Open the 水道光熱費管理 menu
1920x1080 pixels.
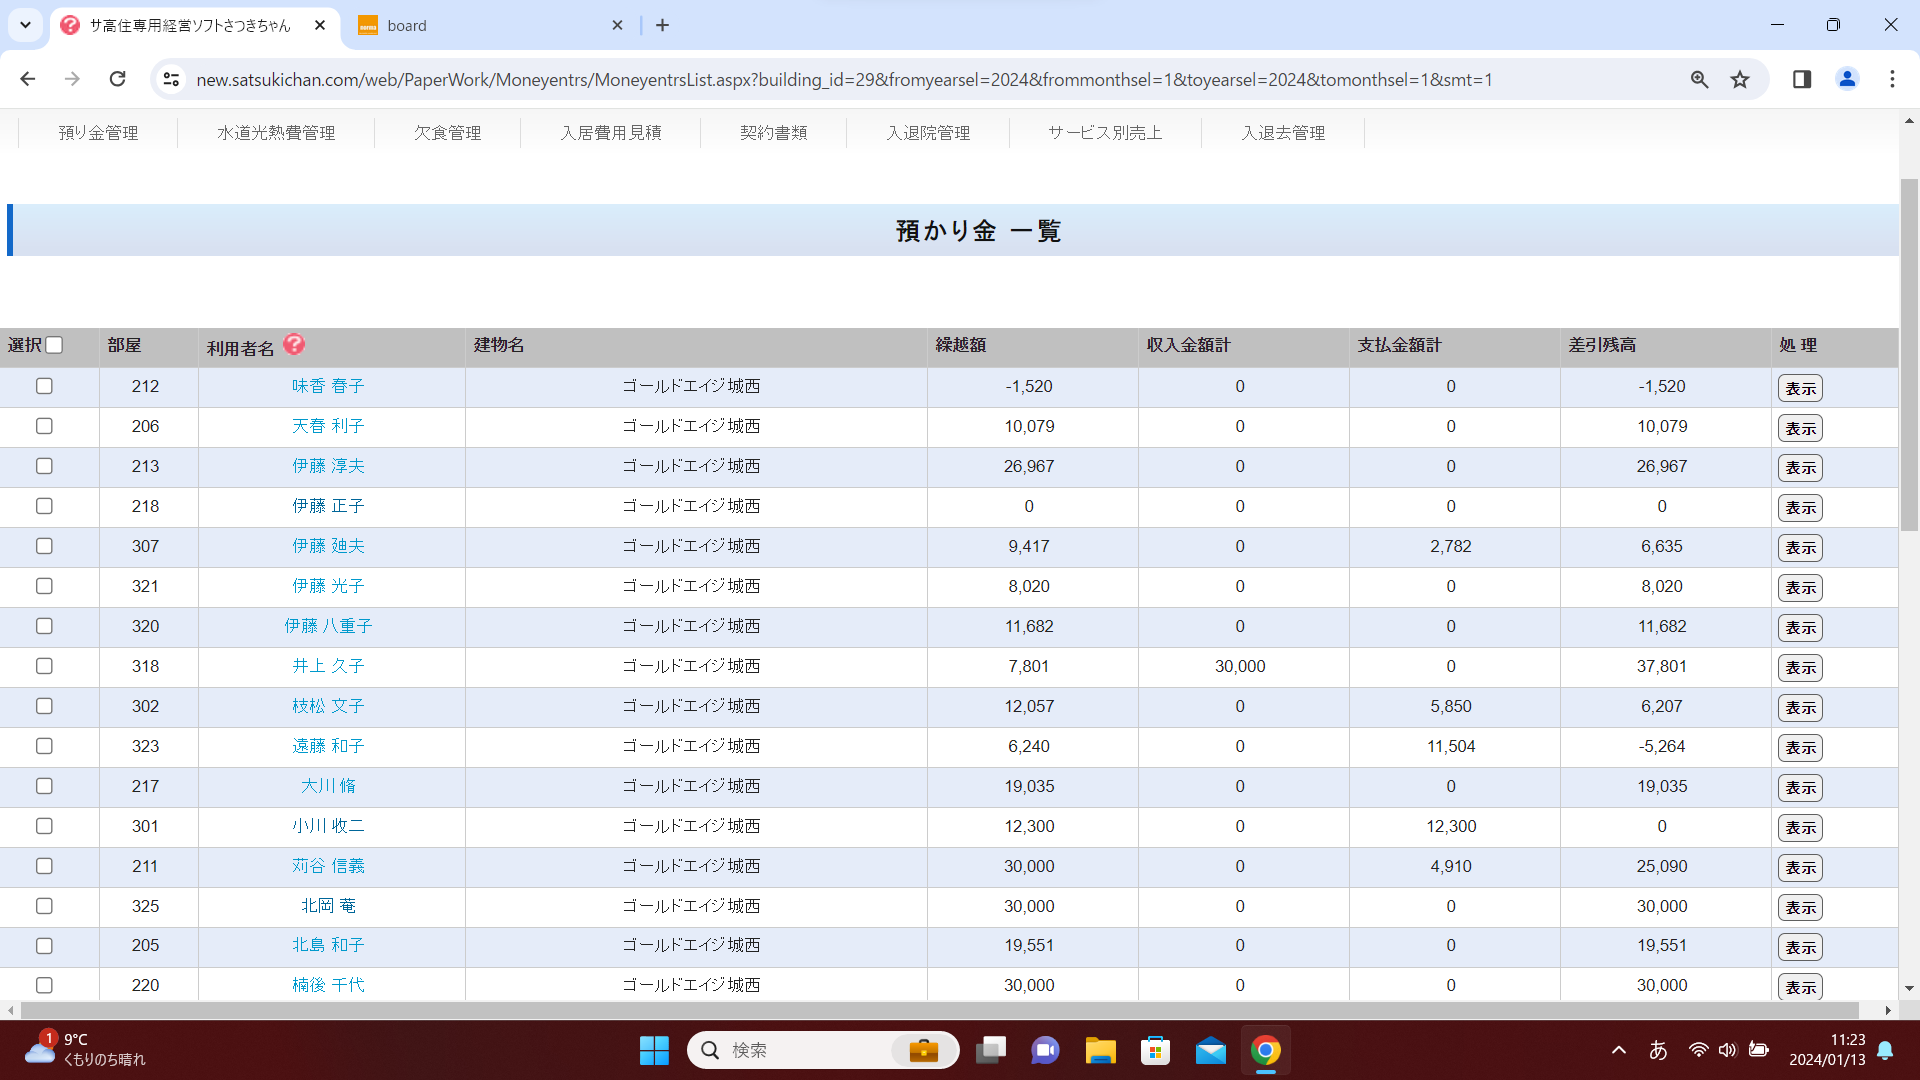[x=276, y=133]
